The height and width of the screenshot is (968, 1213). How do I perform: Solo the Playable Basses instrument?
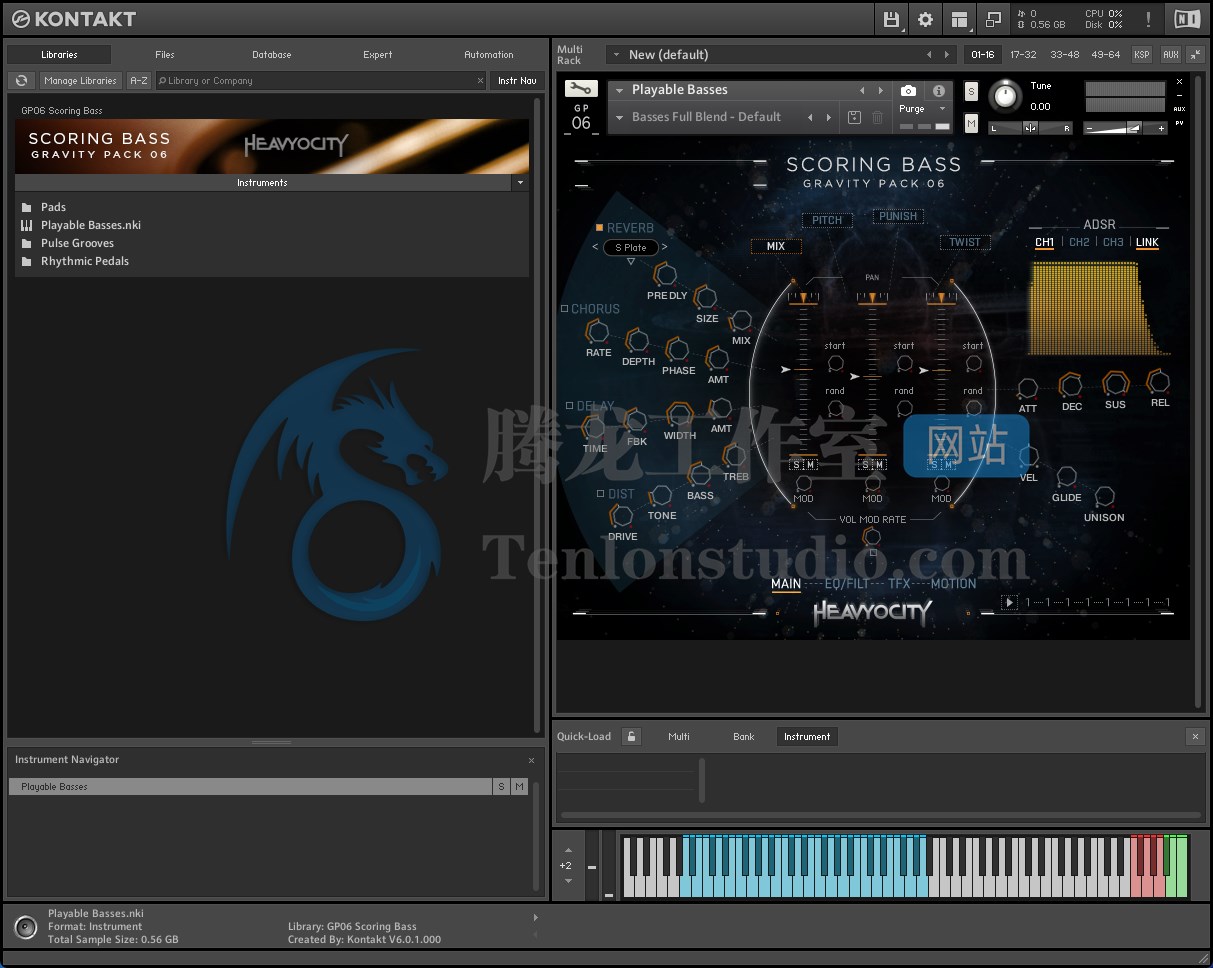click(x=971, y=90)
